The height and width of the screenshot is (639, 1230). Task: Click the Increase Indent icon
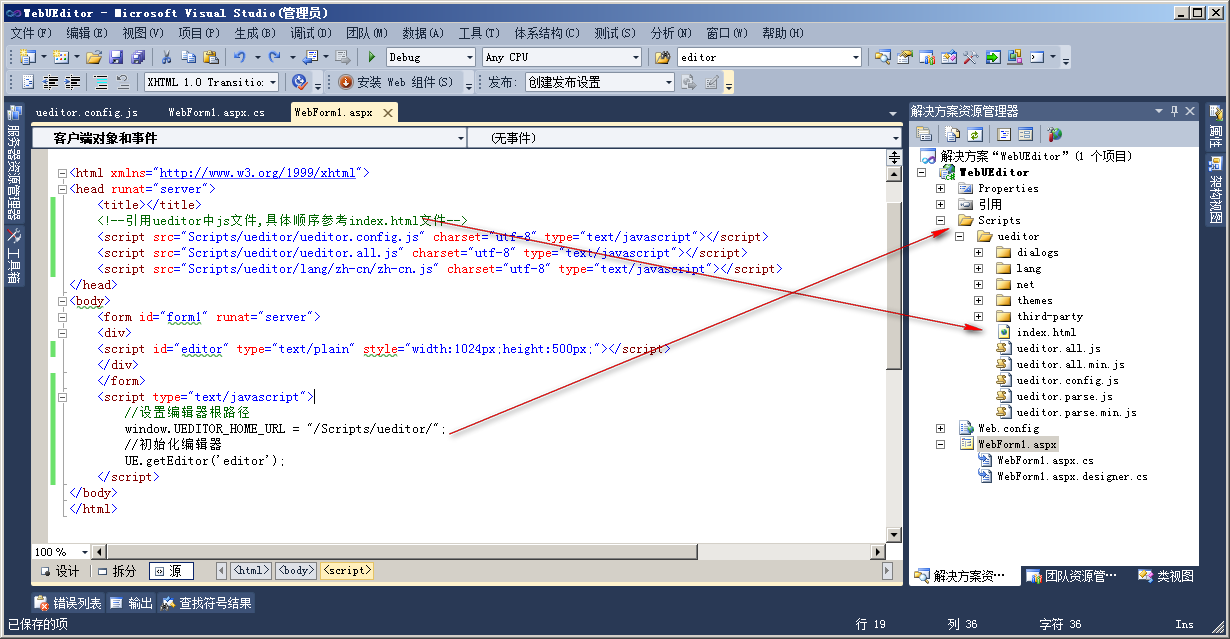72,82
